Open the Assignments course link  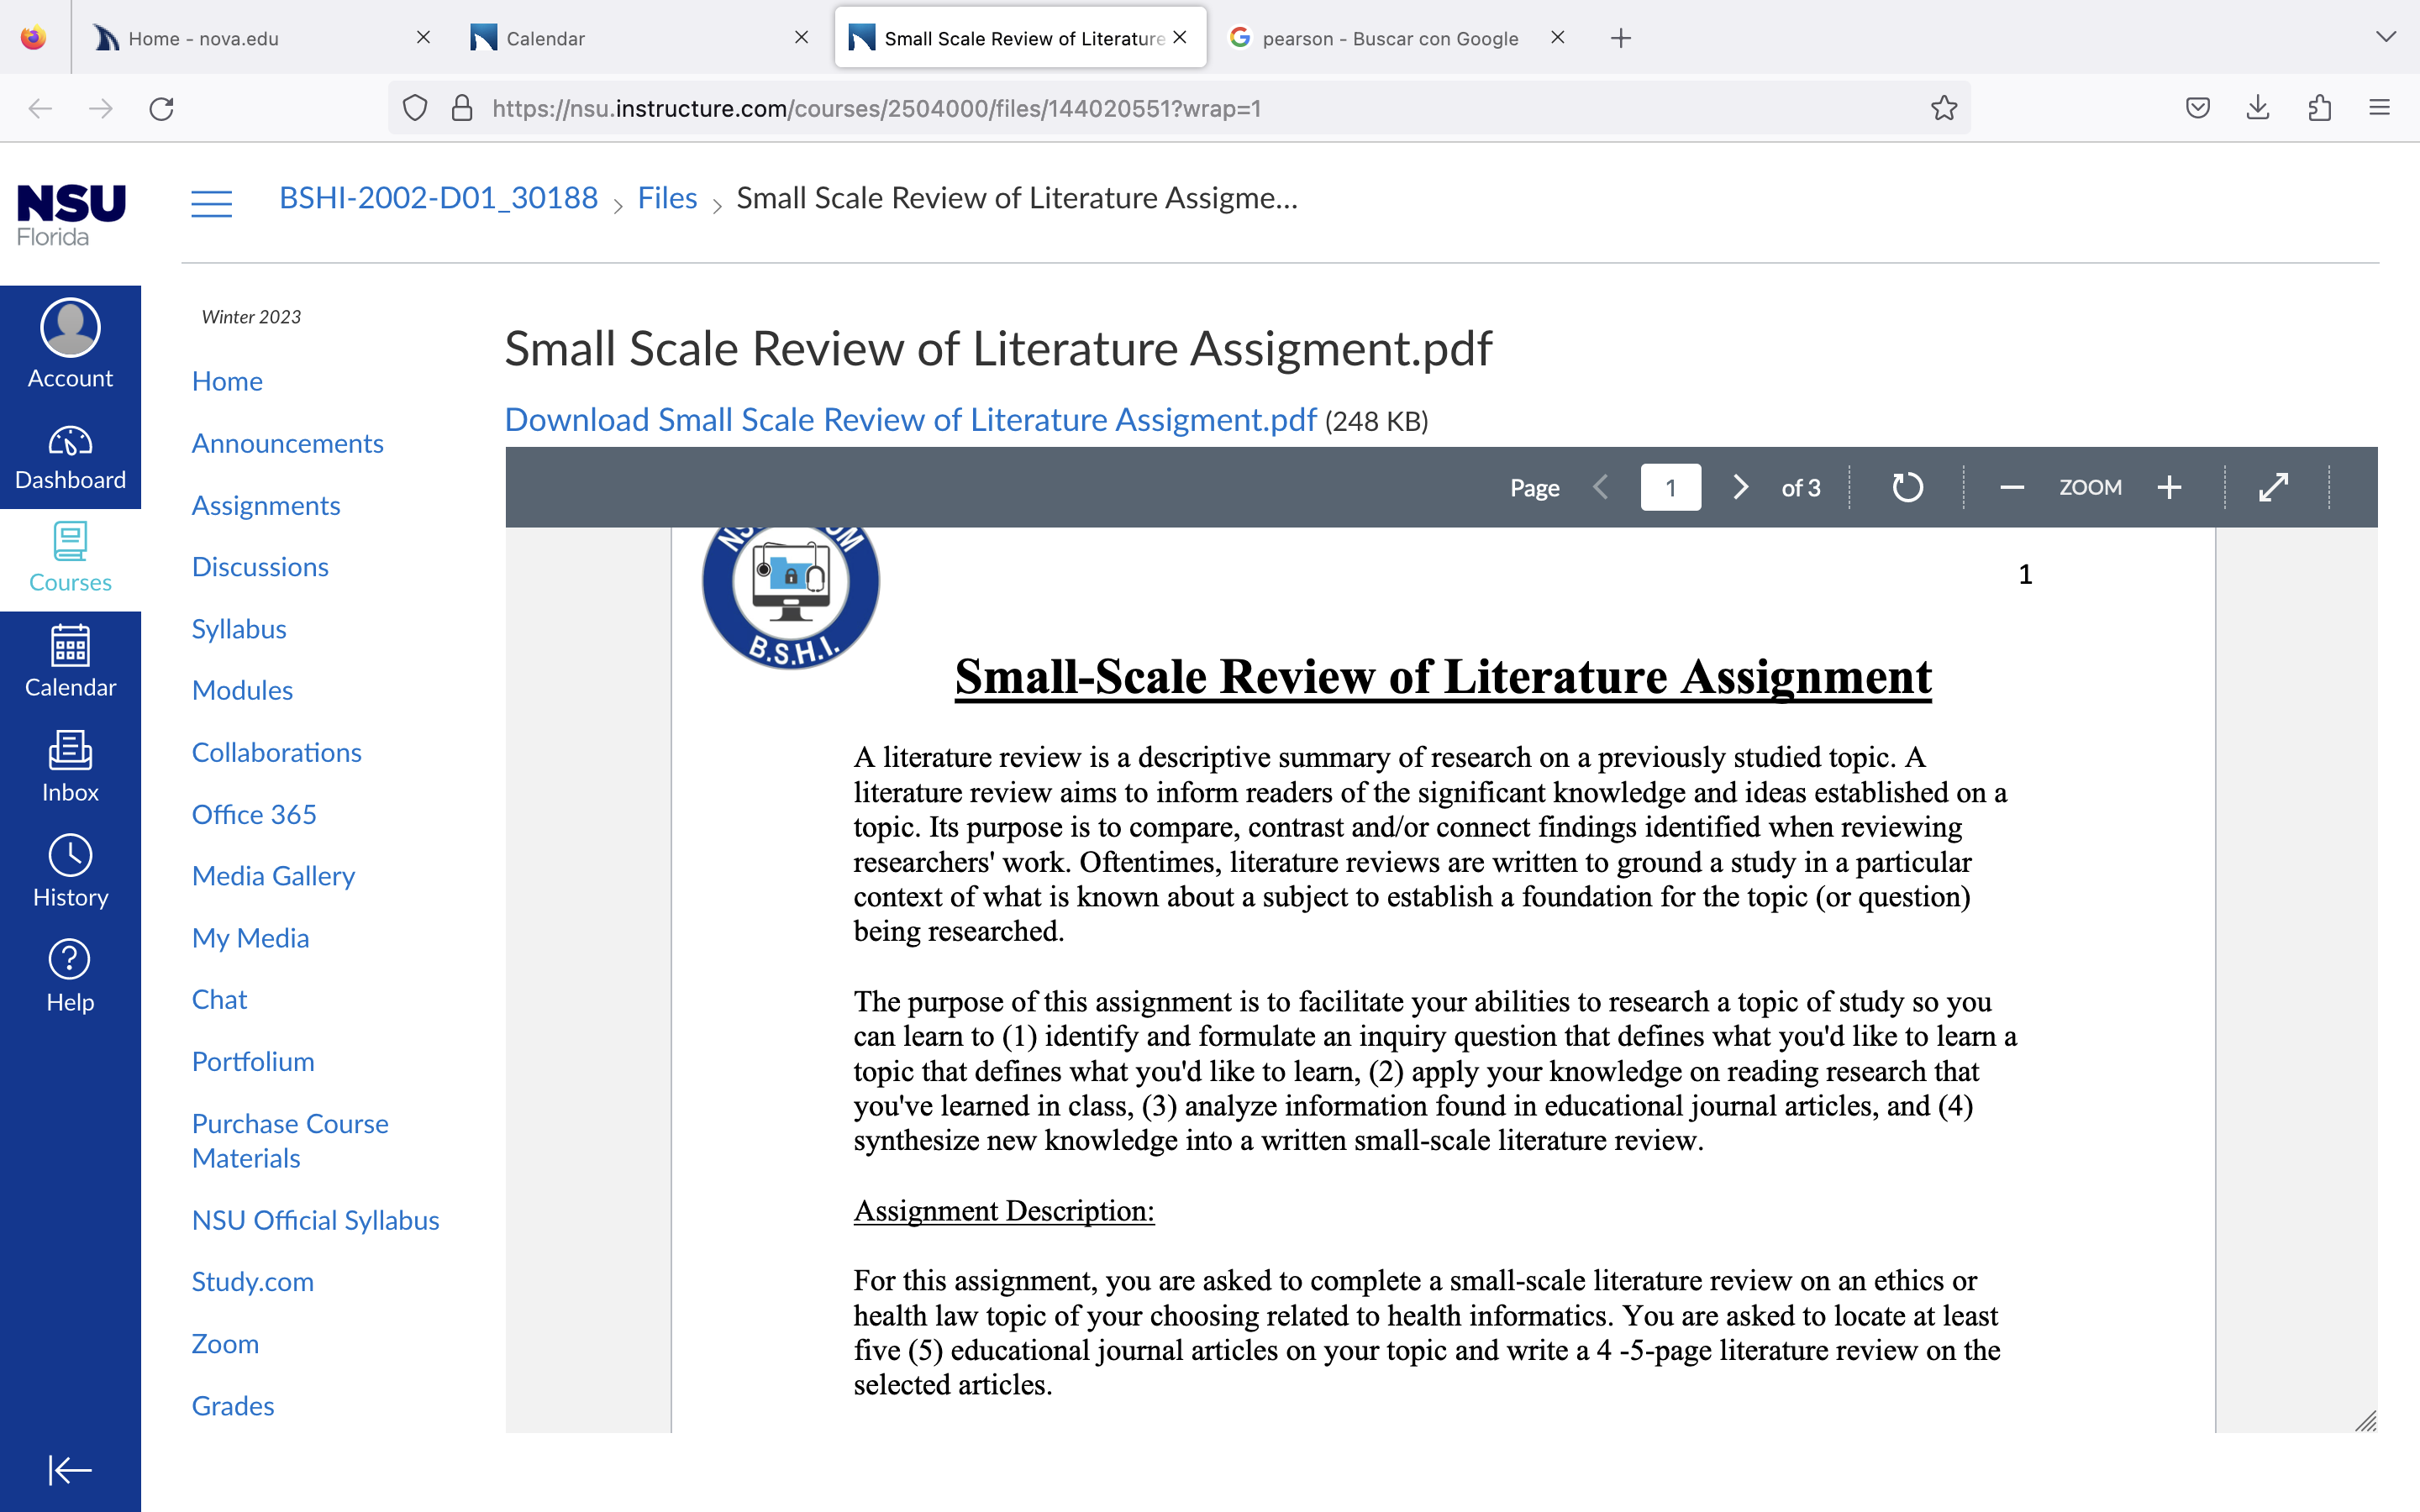point(266,506)
